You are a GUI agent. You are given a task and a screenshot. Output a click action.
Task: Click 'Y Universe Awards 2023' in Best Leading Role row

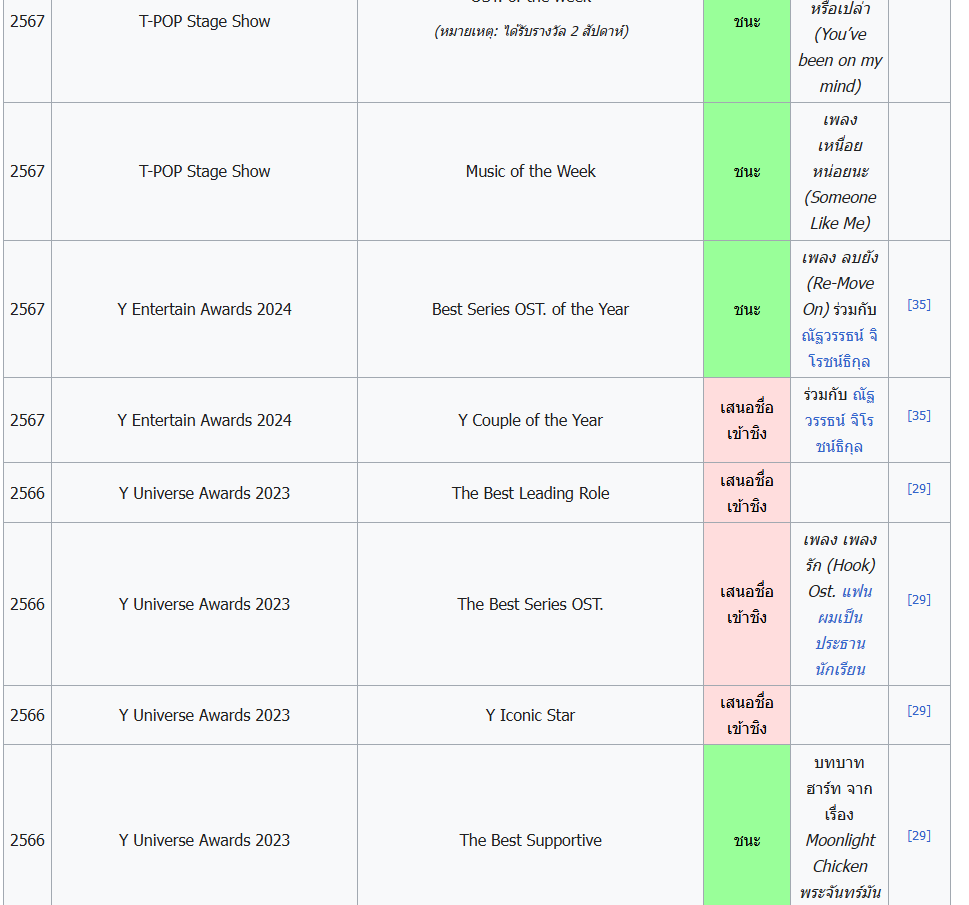(205, 493)
